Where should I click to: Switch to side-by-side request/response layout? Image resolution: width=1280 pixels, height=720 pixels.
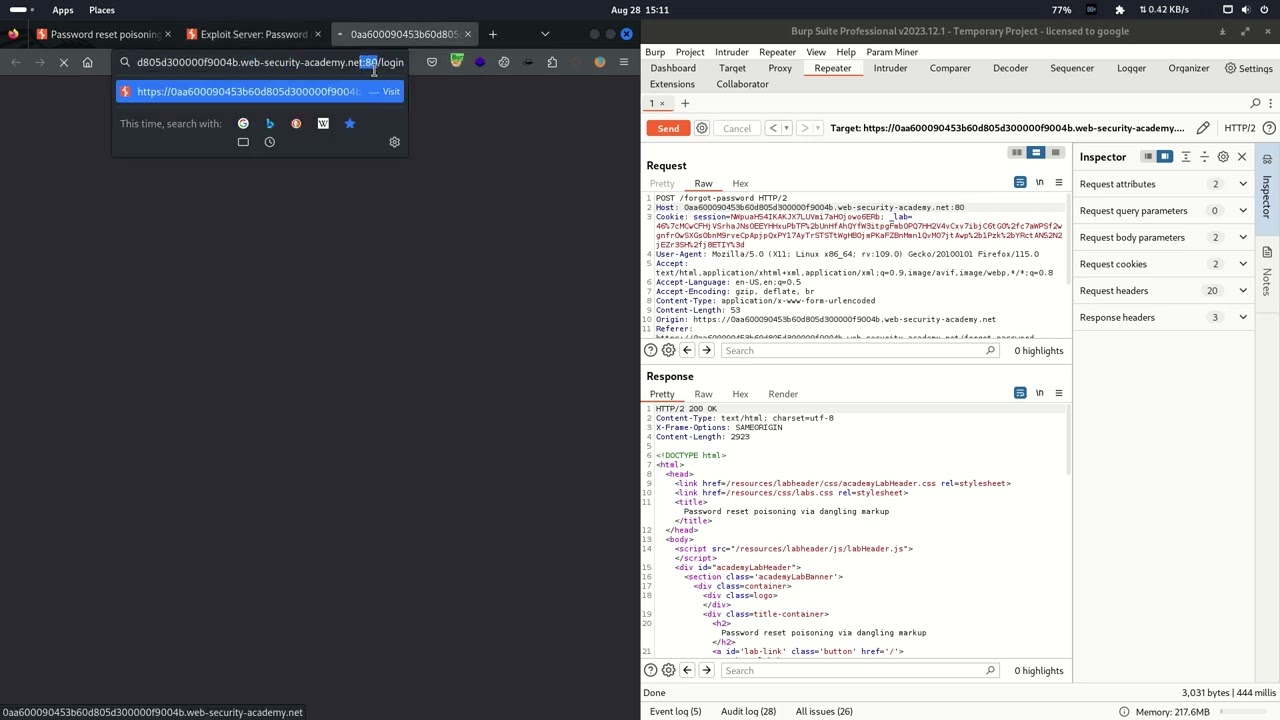(x=1017, y=153)
